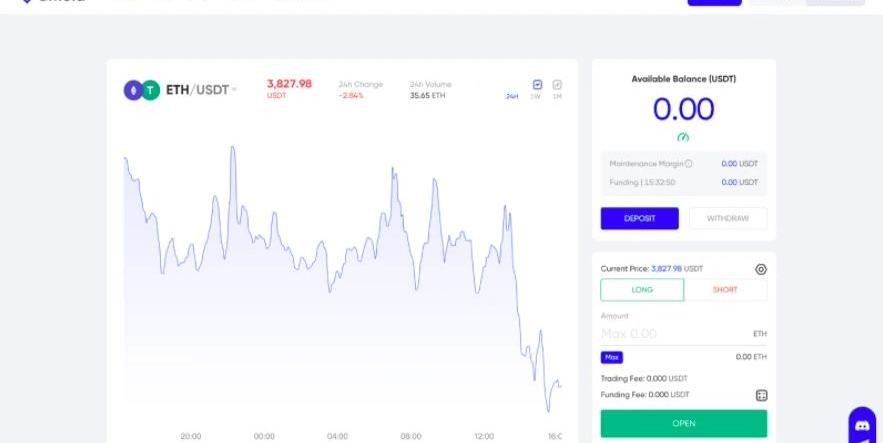Open the fee calculator icon
Image resolution: width=883 pixels, height=443 pixels.
(761, 396)
